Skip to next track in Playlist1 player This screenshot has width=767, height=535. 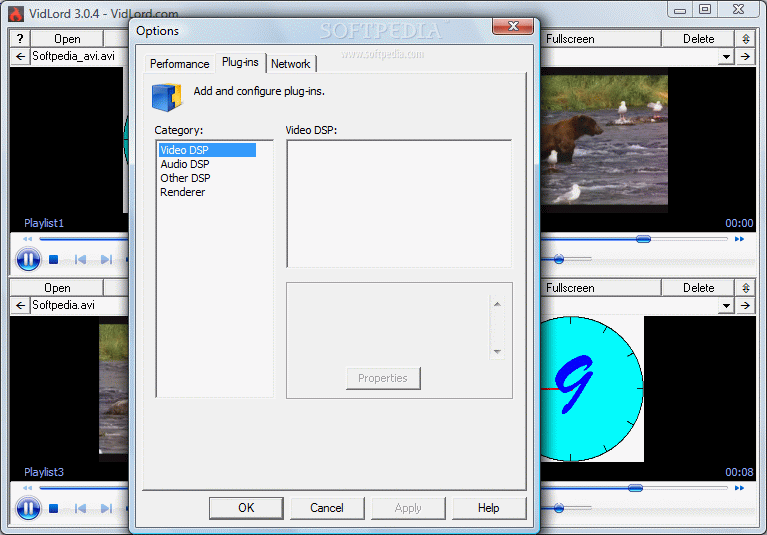(106, 259)
